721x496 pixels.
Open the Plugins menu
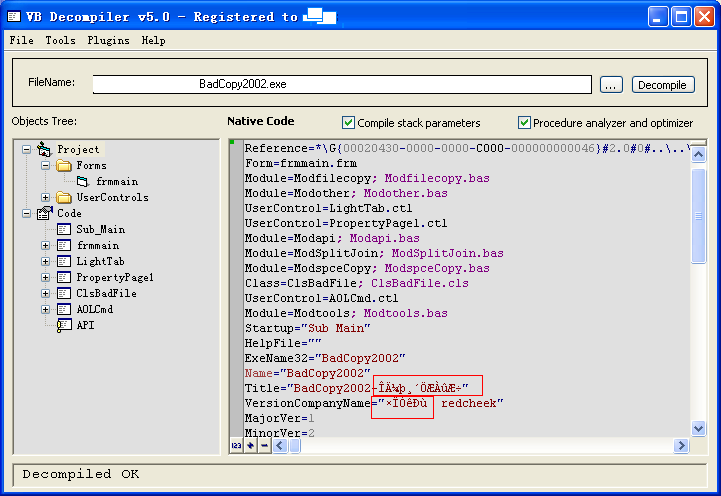[109, 40]
